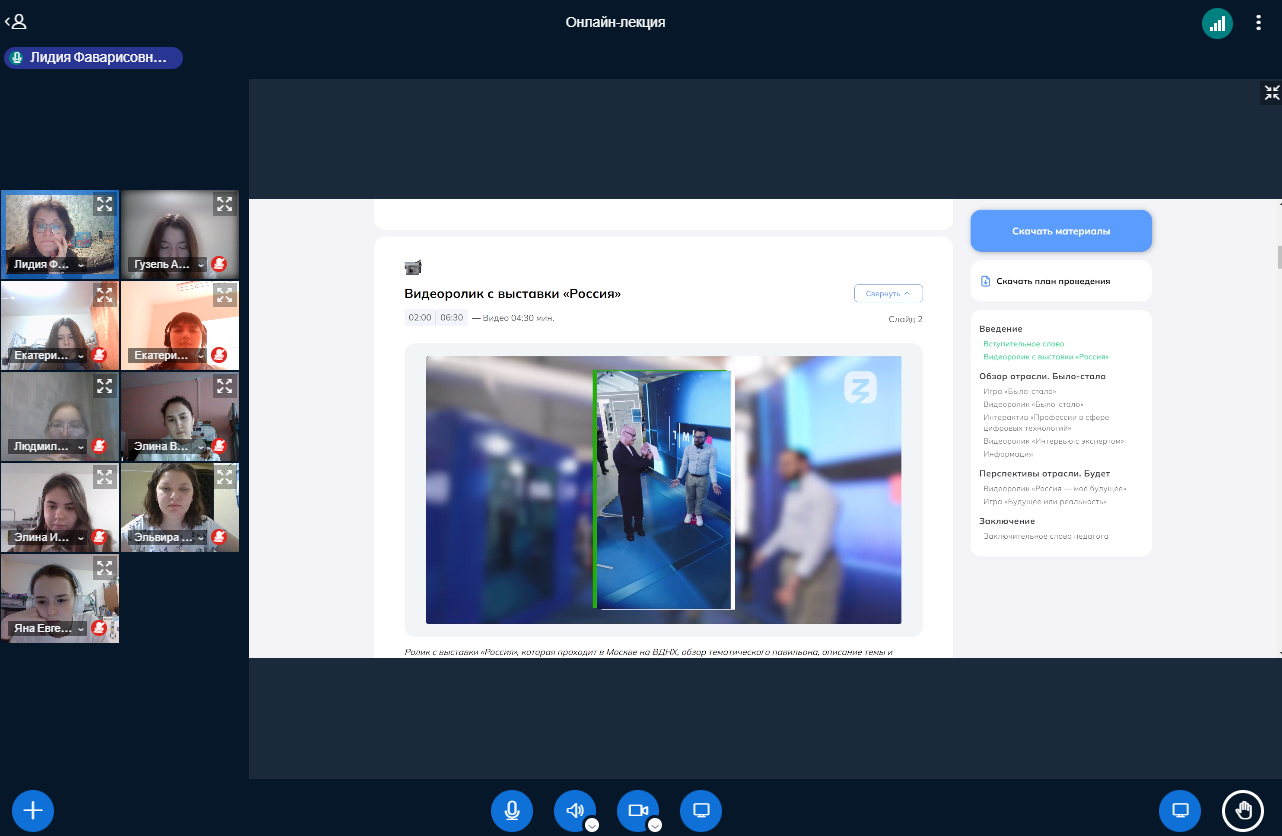Click the plus button at bottom left

click(33, 810)
